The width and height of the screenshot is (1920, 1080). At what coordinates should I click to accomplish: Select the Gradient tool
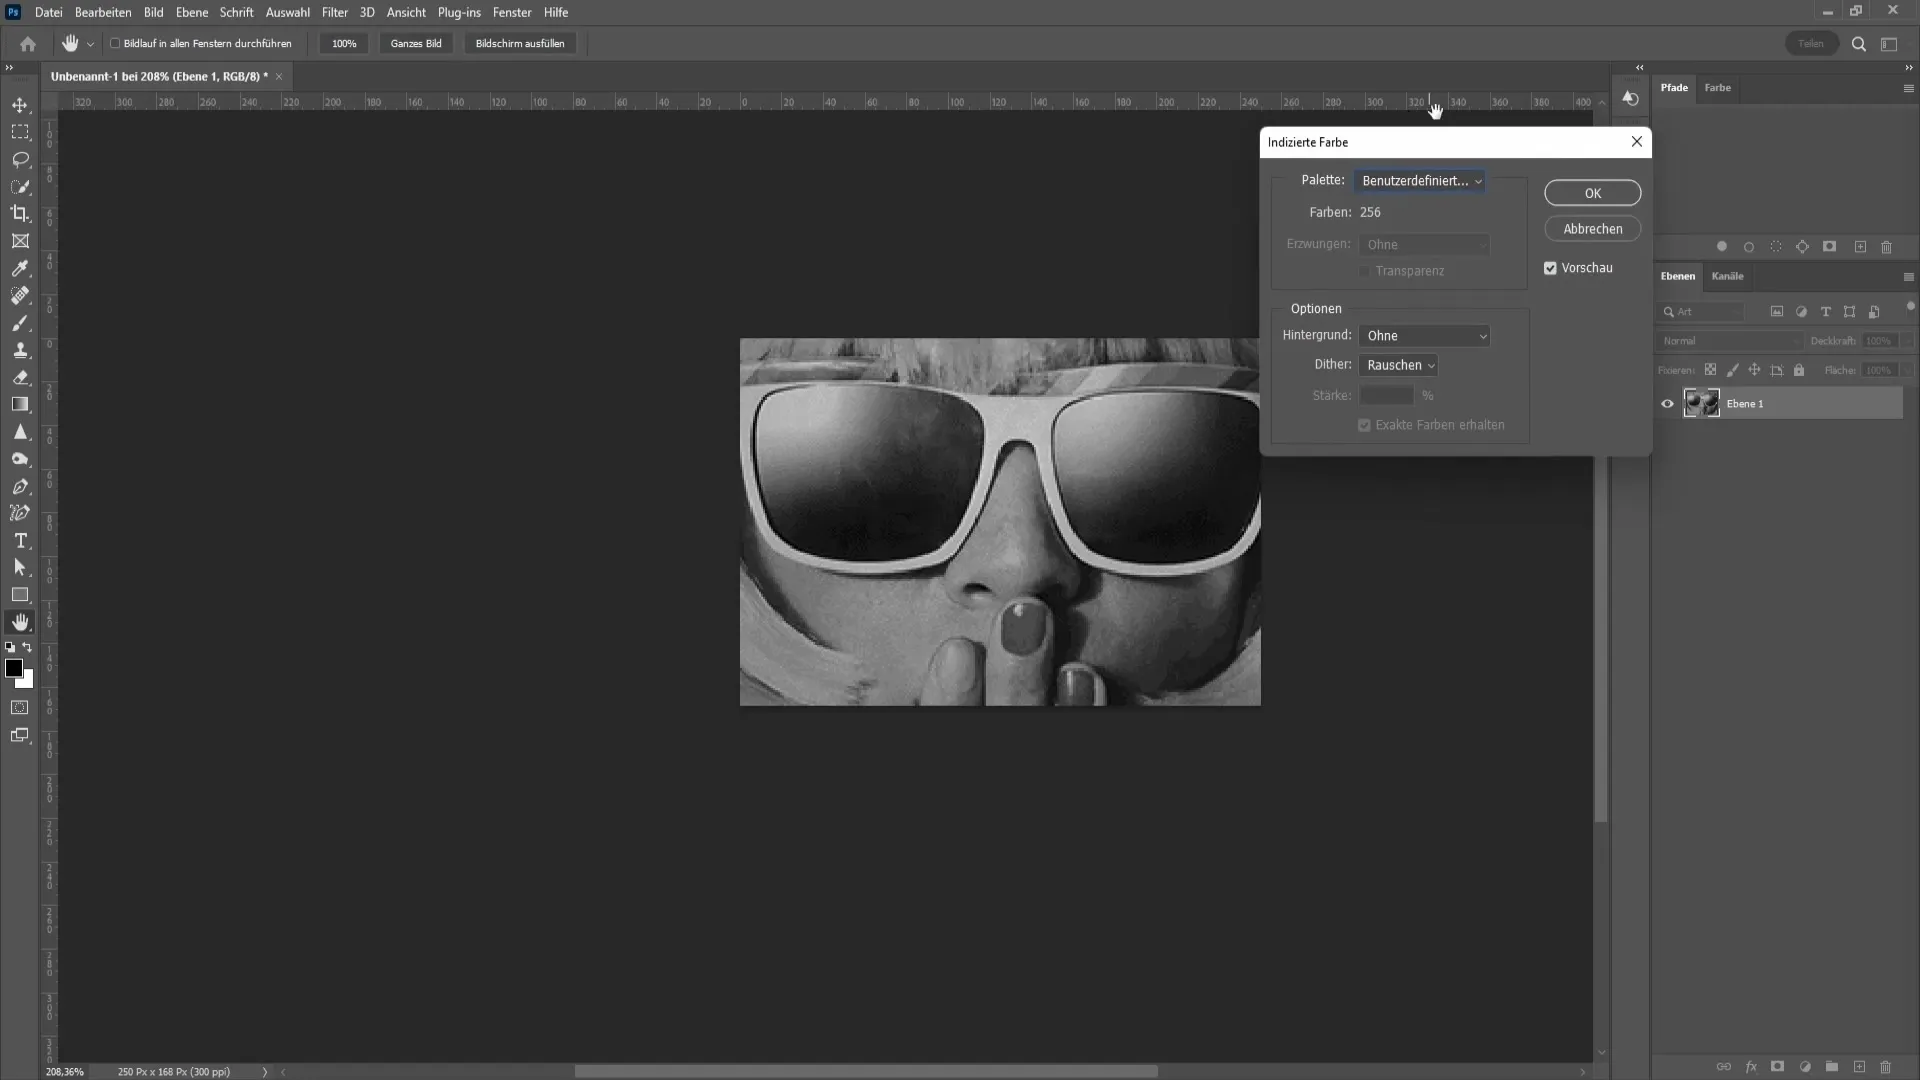pyautogui.click(x=20, y=404)
